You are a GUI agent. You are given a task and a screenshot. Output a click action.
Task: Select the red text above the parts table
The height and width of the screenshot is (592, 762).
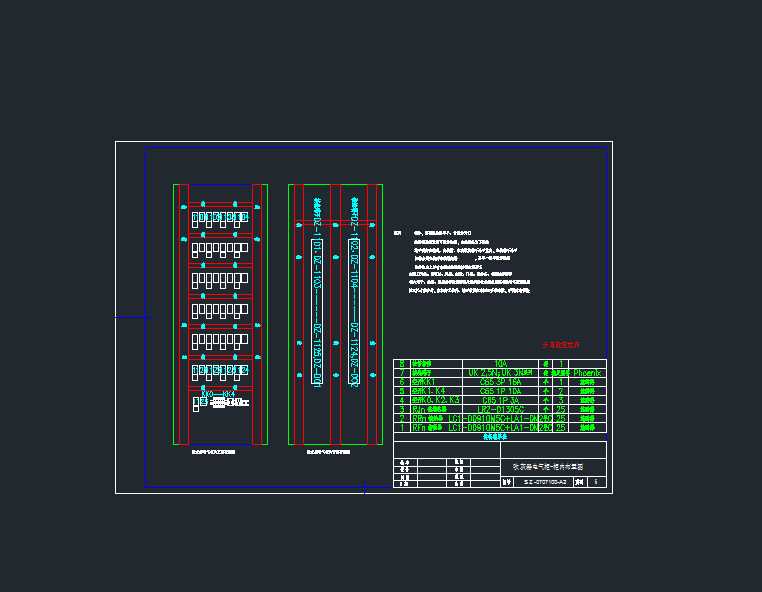click(x=561, y=344)
